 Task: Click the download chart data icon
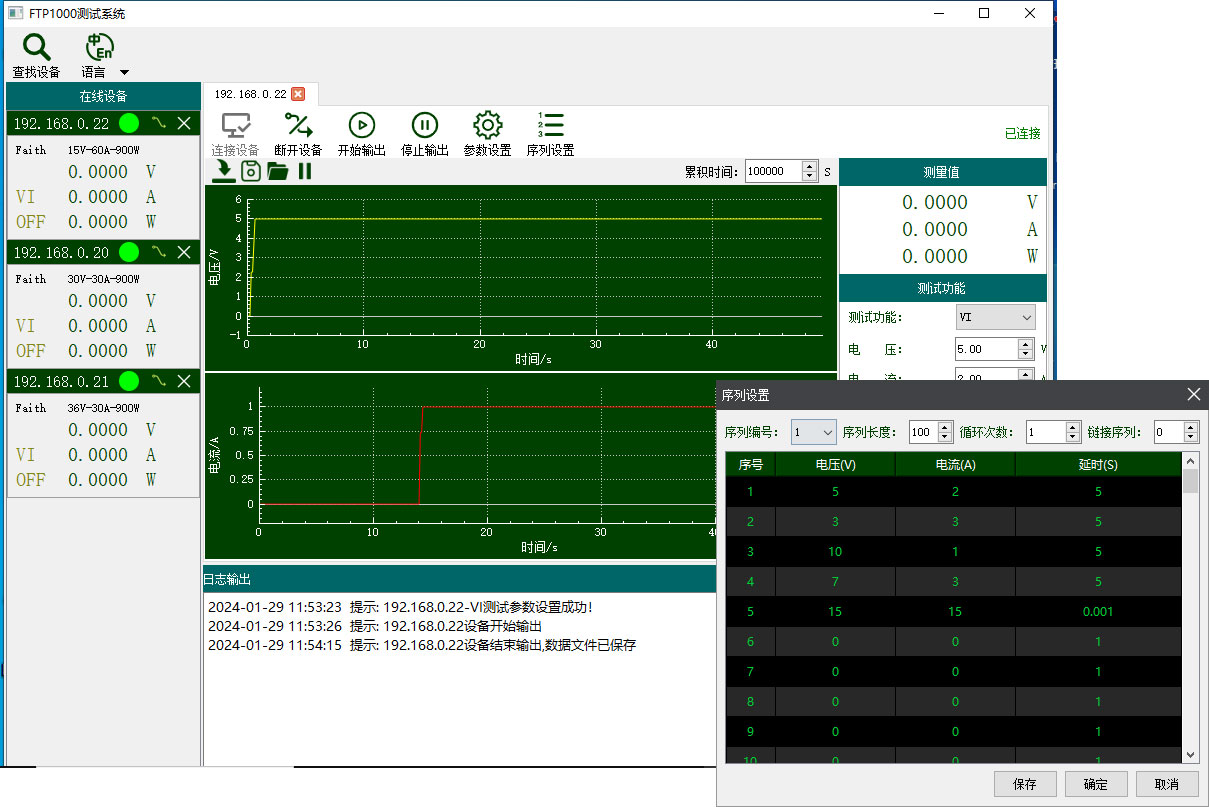224,171
